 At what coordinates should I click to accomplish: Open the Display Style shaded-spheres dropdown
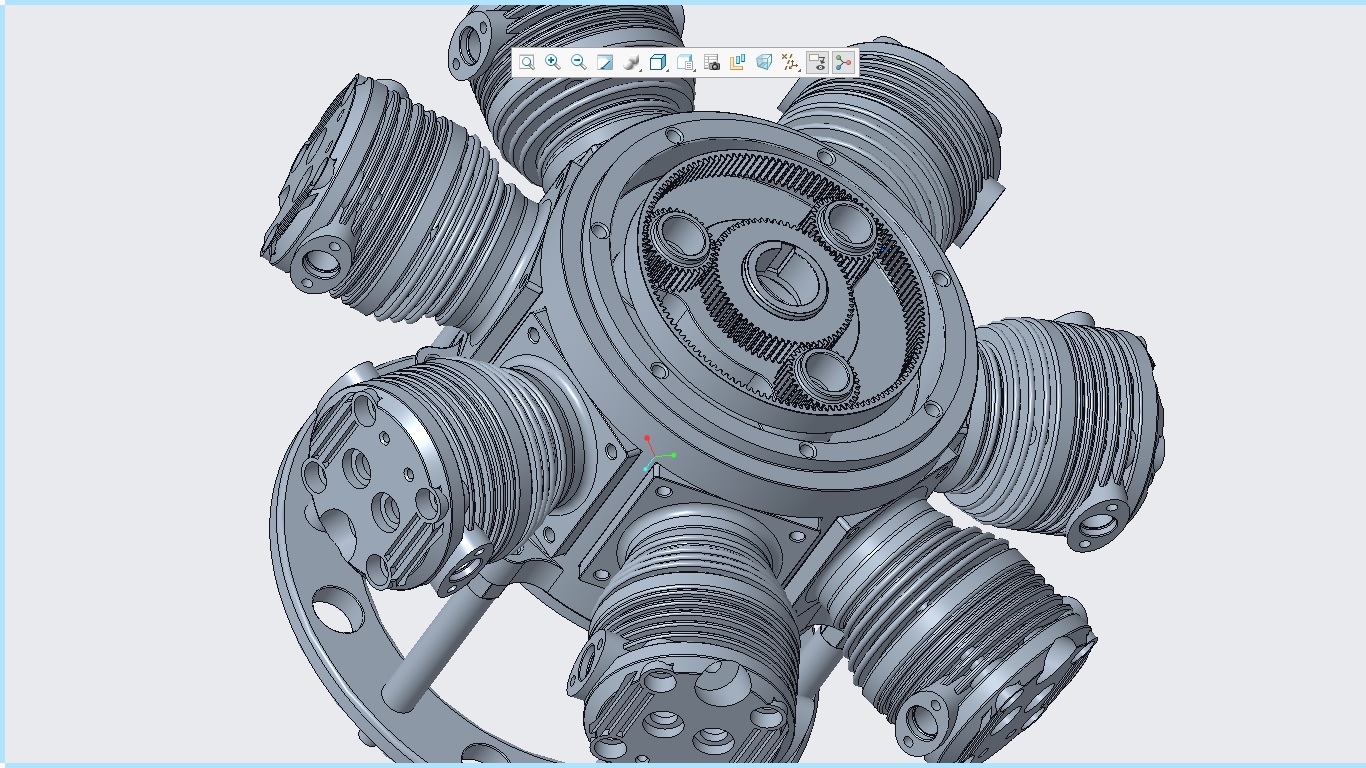632,63
